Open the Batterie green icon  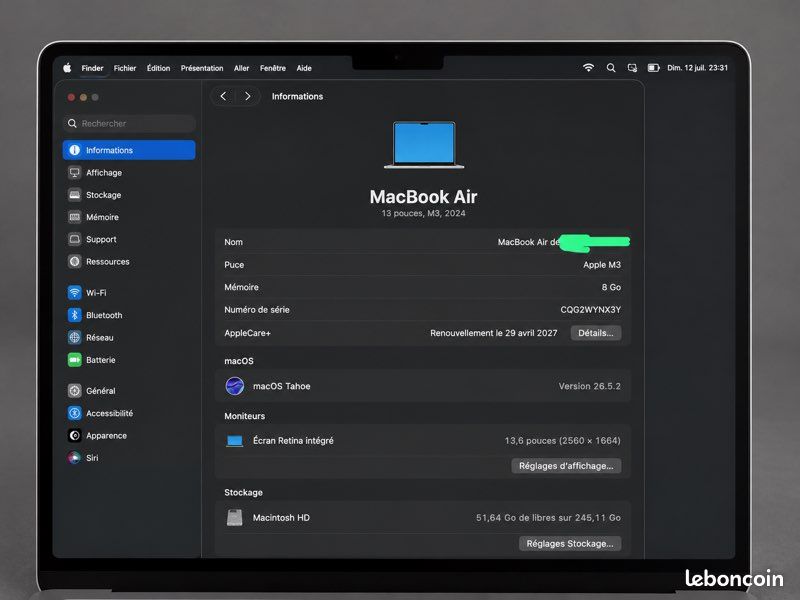tap(74, 360)
